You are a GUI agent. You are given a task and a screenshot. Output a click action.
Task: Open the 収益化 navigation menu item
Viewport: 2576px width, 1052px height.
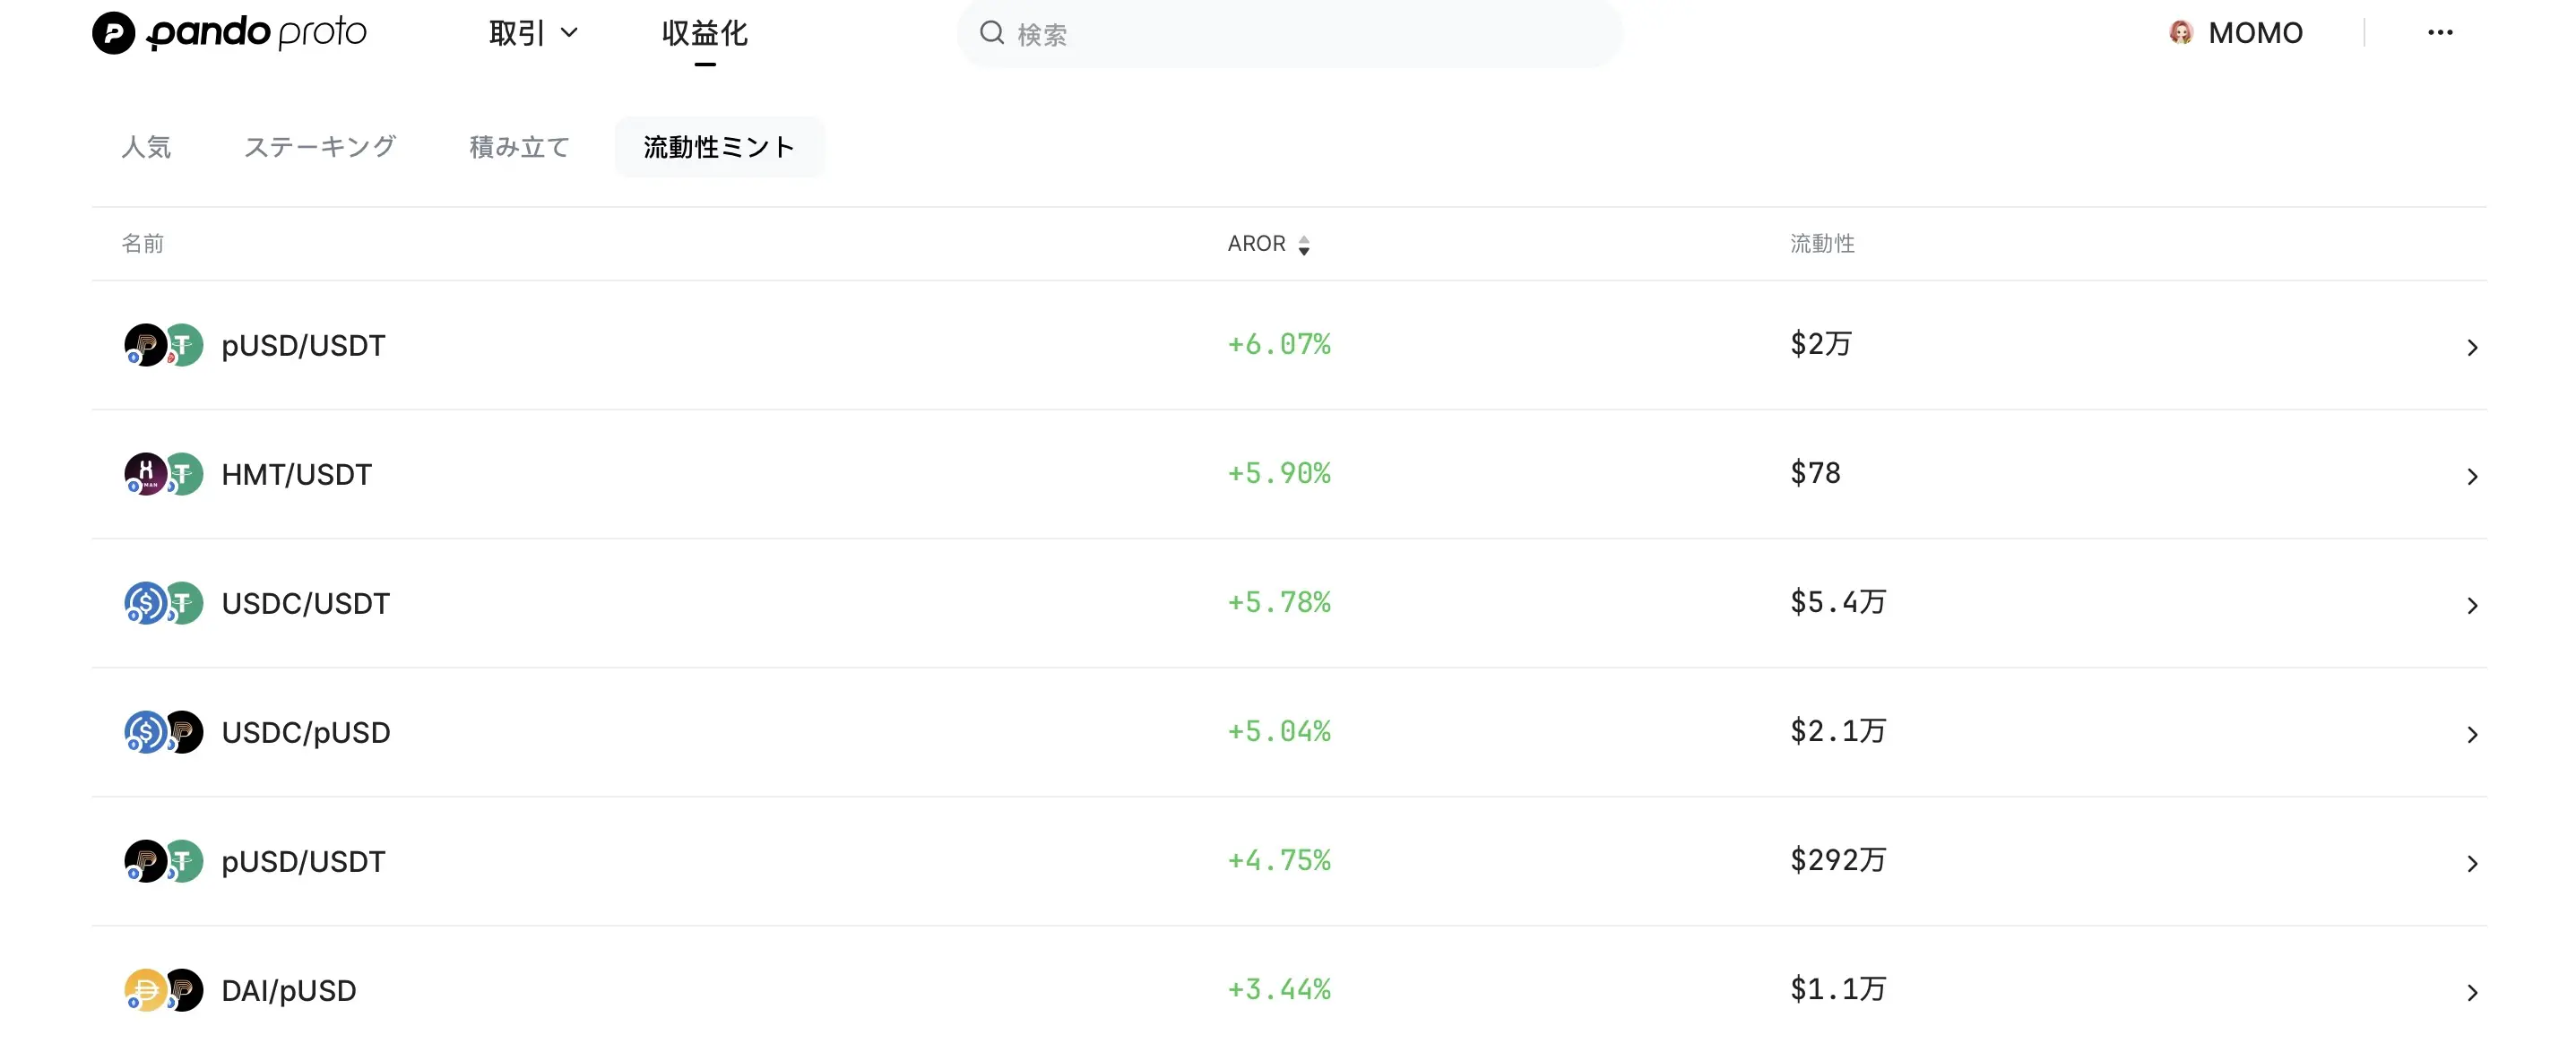(x=704, y=33)
